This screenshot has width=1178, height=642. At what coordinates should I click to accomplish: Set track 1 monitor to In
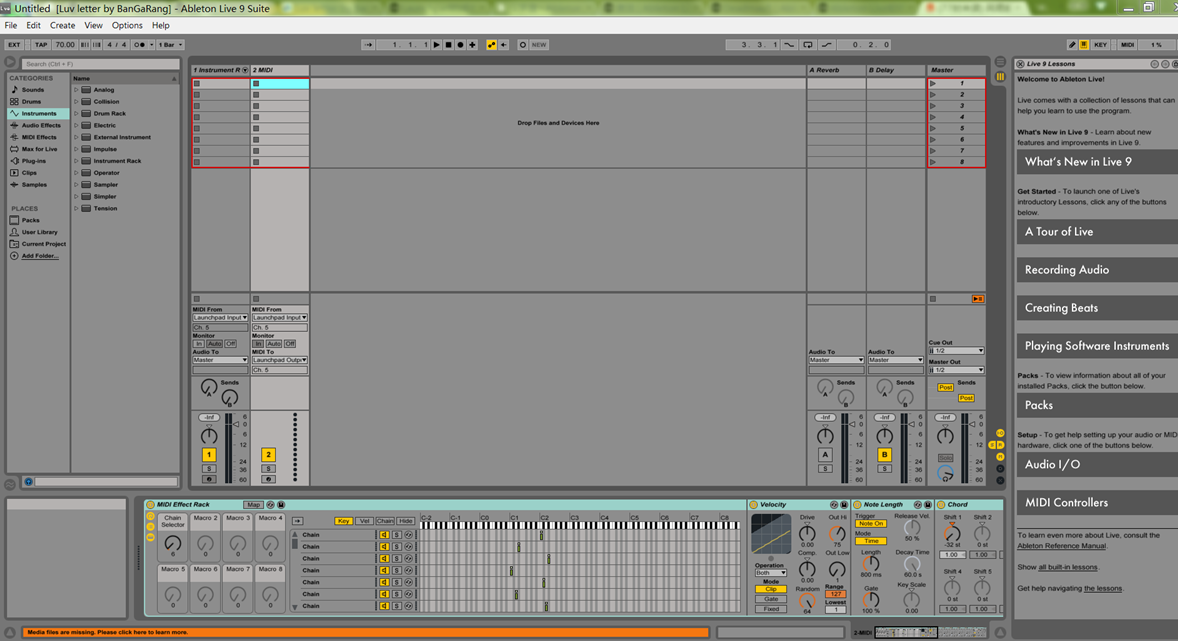pos(199,344)
